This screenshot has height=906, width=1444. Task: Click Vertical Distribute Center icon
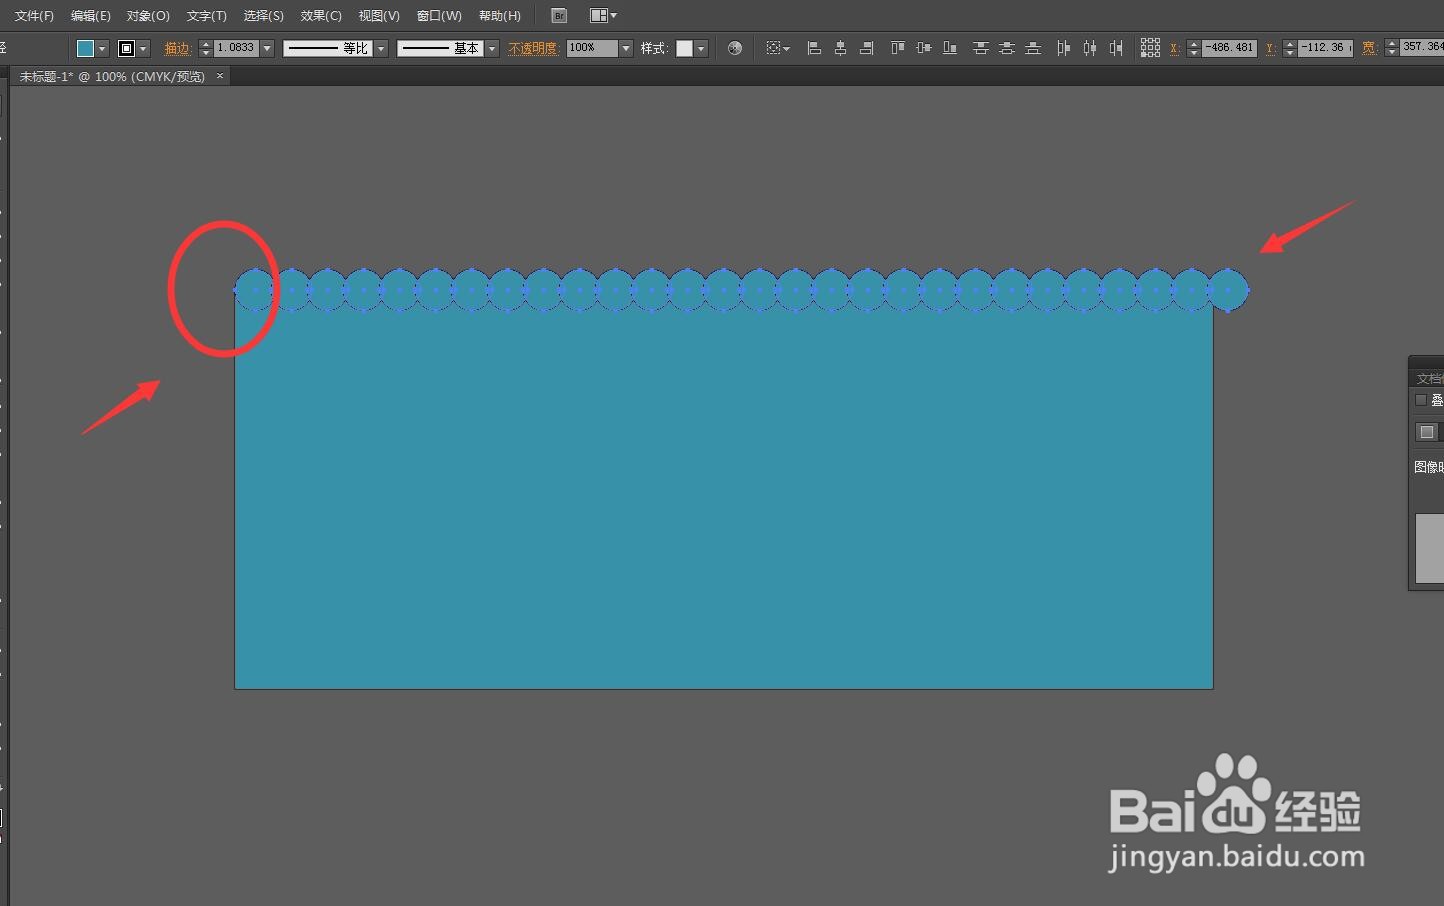point(1007,48)
